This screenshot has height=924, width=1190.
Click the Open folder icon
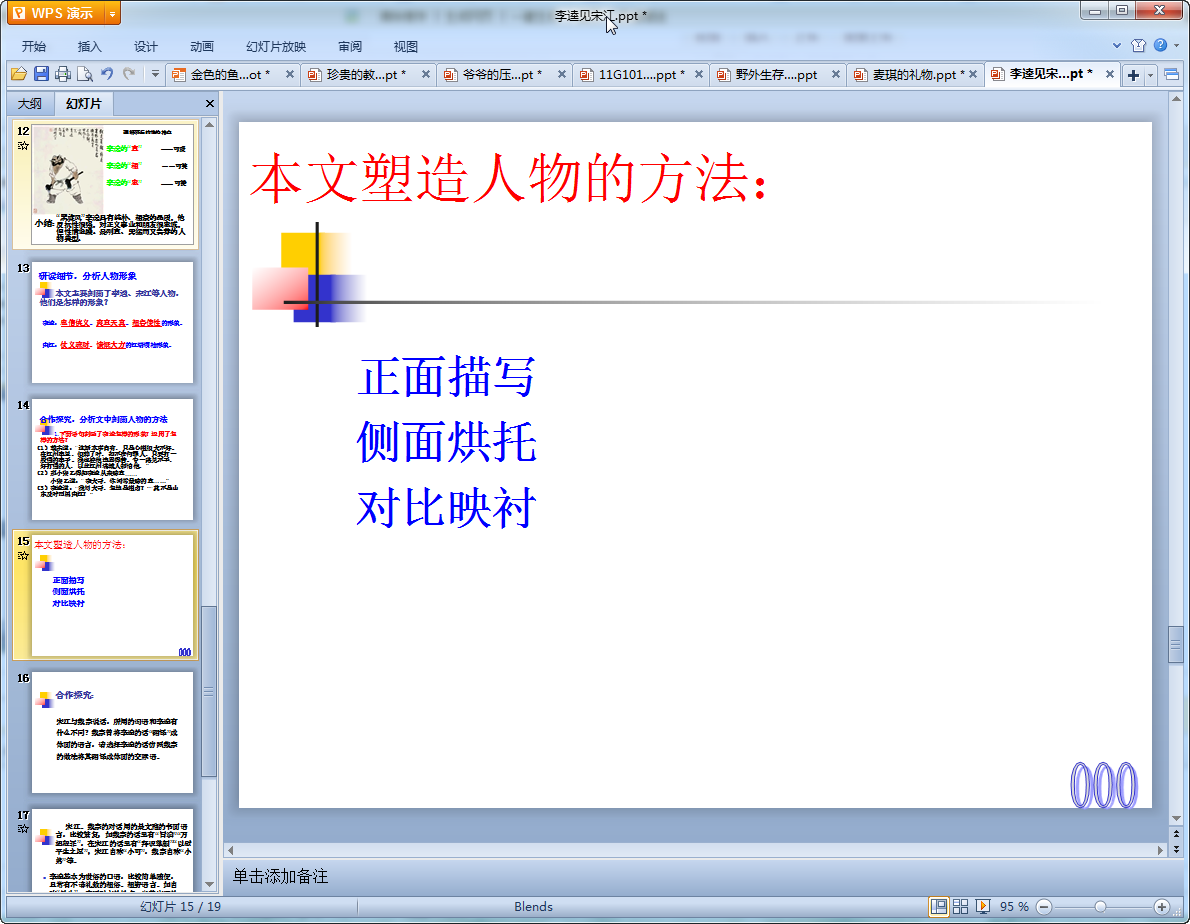(x=18, y=74)
